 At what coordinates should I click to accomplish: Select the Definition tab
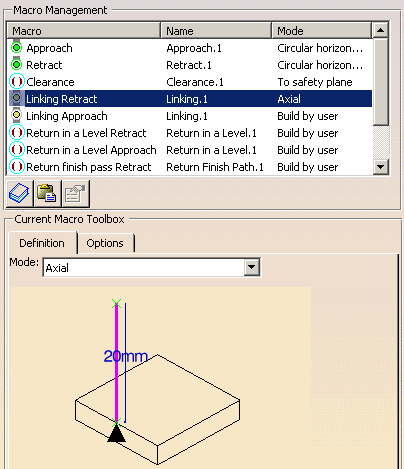coord(42,243)
